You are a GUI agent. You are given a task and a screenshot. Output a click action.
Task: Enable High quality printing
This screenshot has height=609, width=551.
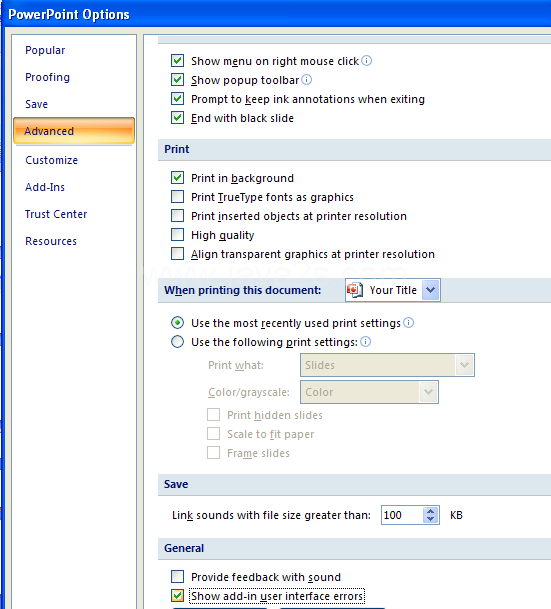[177, 235]
